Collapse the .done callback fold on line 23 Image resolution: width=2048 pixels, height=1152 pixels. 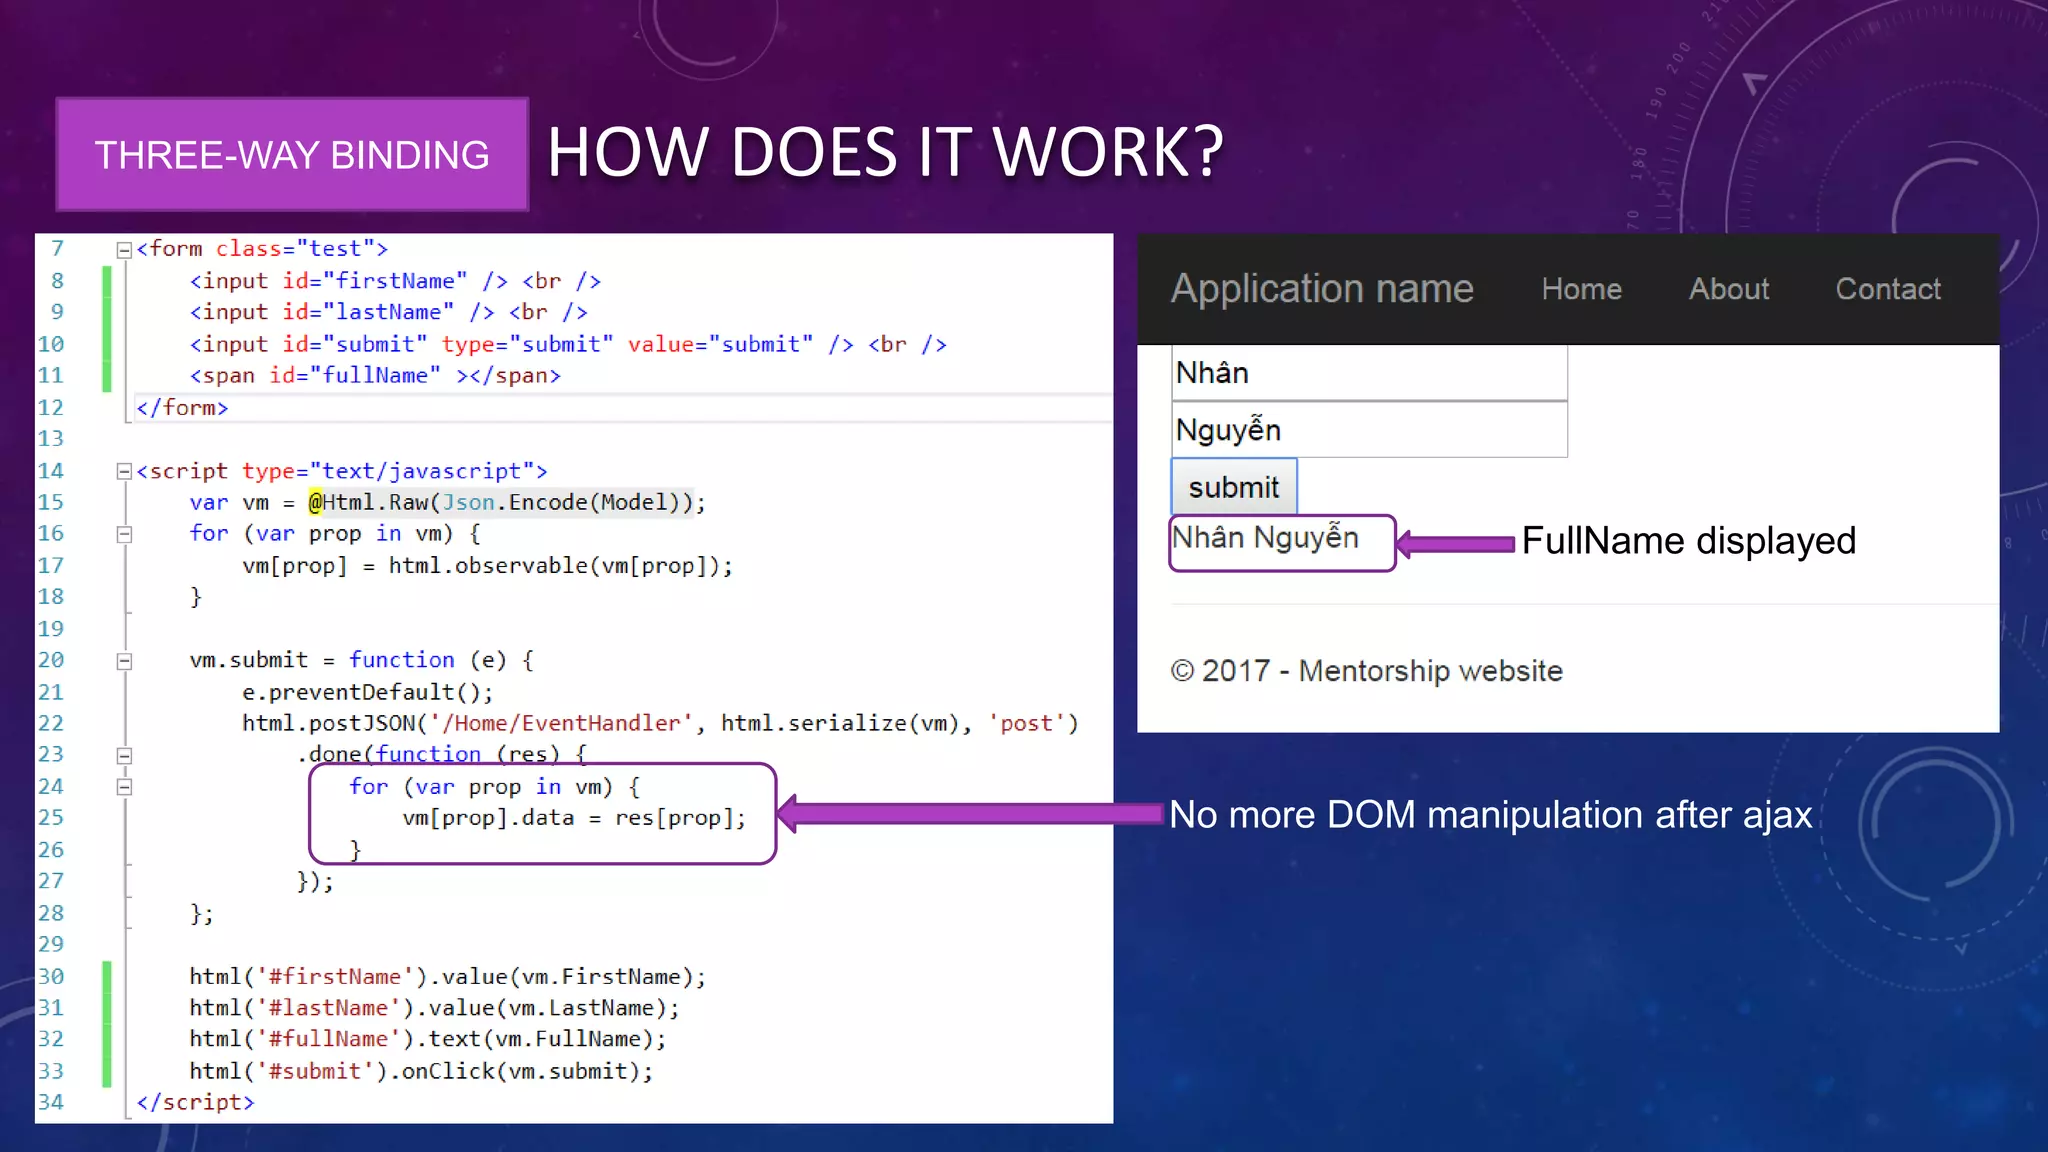tap(124, 756)
